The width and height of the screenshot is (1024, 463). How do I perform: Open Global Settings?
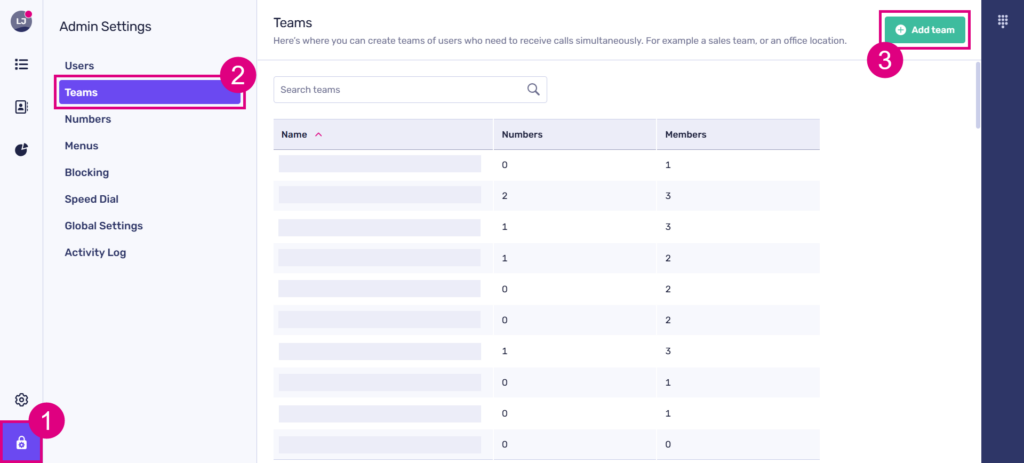pos(104,226)
